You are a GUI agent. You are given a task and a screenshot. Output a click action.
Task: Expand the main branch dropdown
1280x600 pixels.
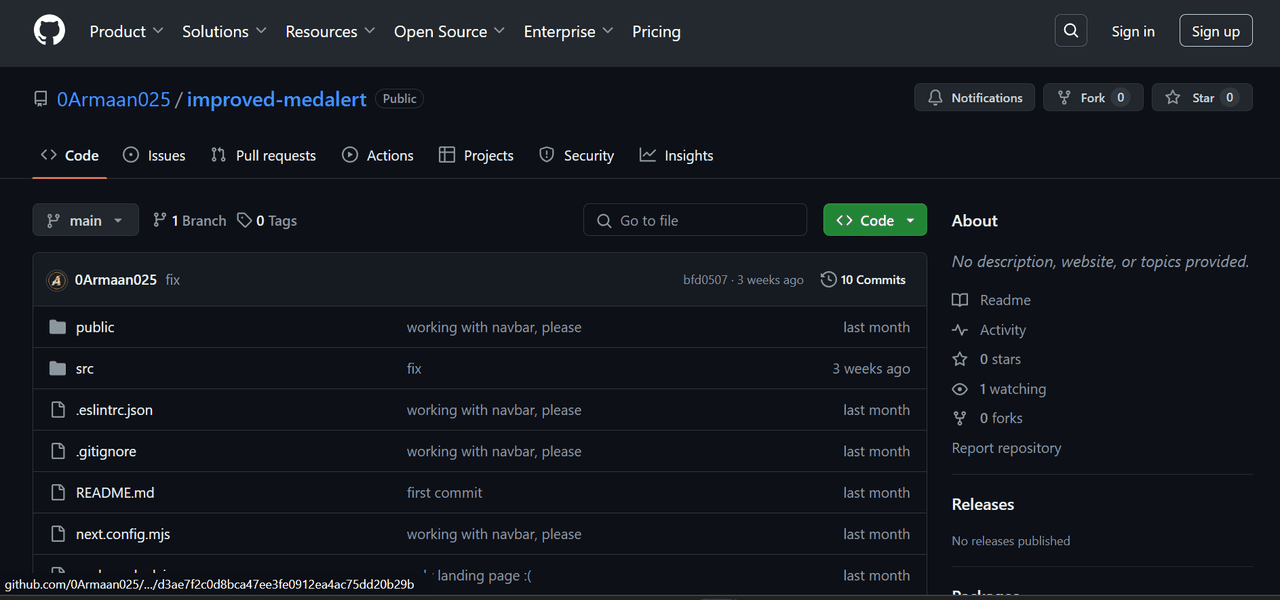[85, 220]
